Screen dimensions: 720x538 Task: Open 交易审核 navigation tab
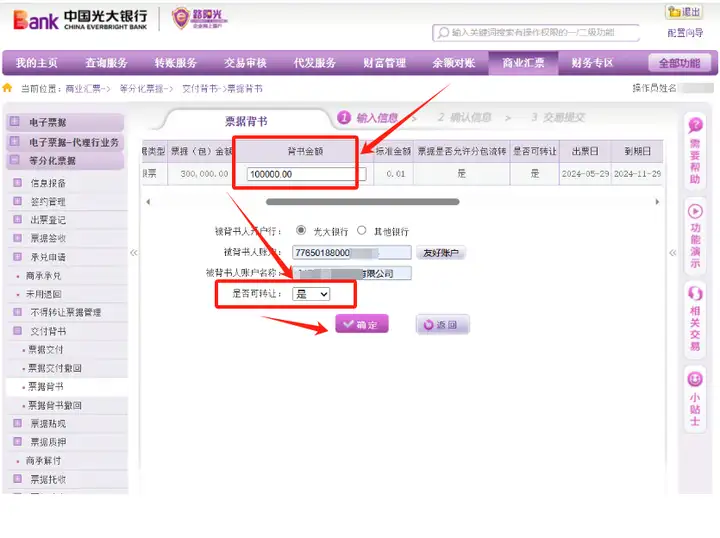(x=245, y=63)
